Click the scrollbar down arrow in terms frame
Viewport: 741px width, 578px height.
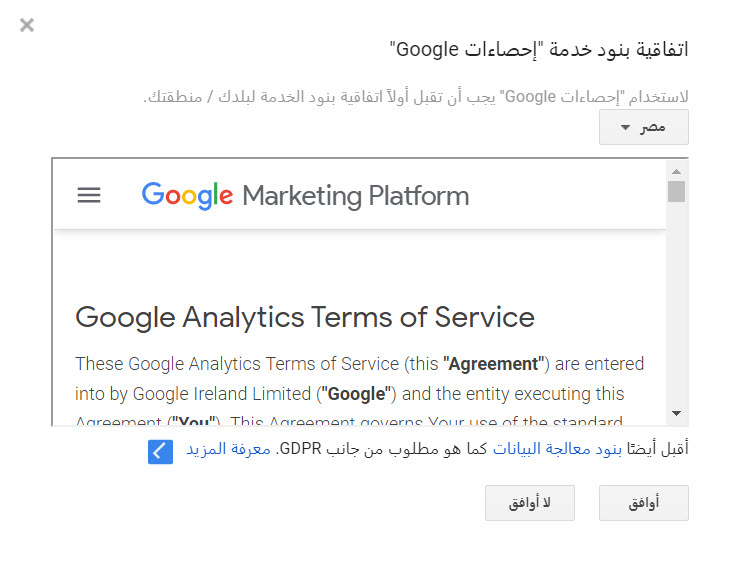pyautogui.click(x=677, y=412)
